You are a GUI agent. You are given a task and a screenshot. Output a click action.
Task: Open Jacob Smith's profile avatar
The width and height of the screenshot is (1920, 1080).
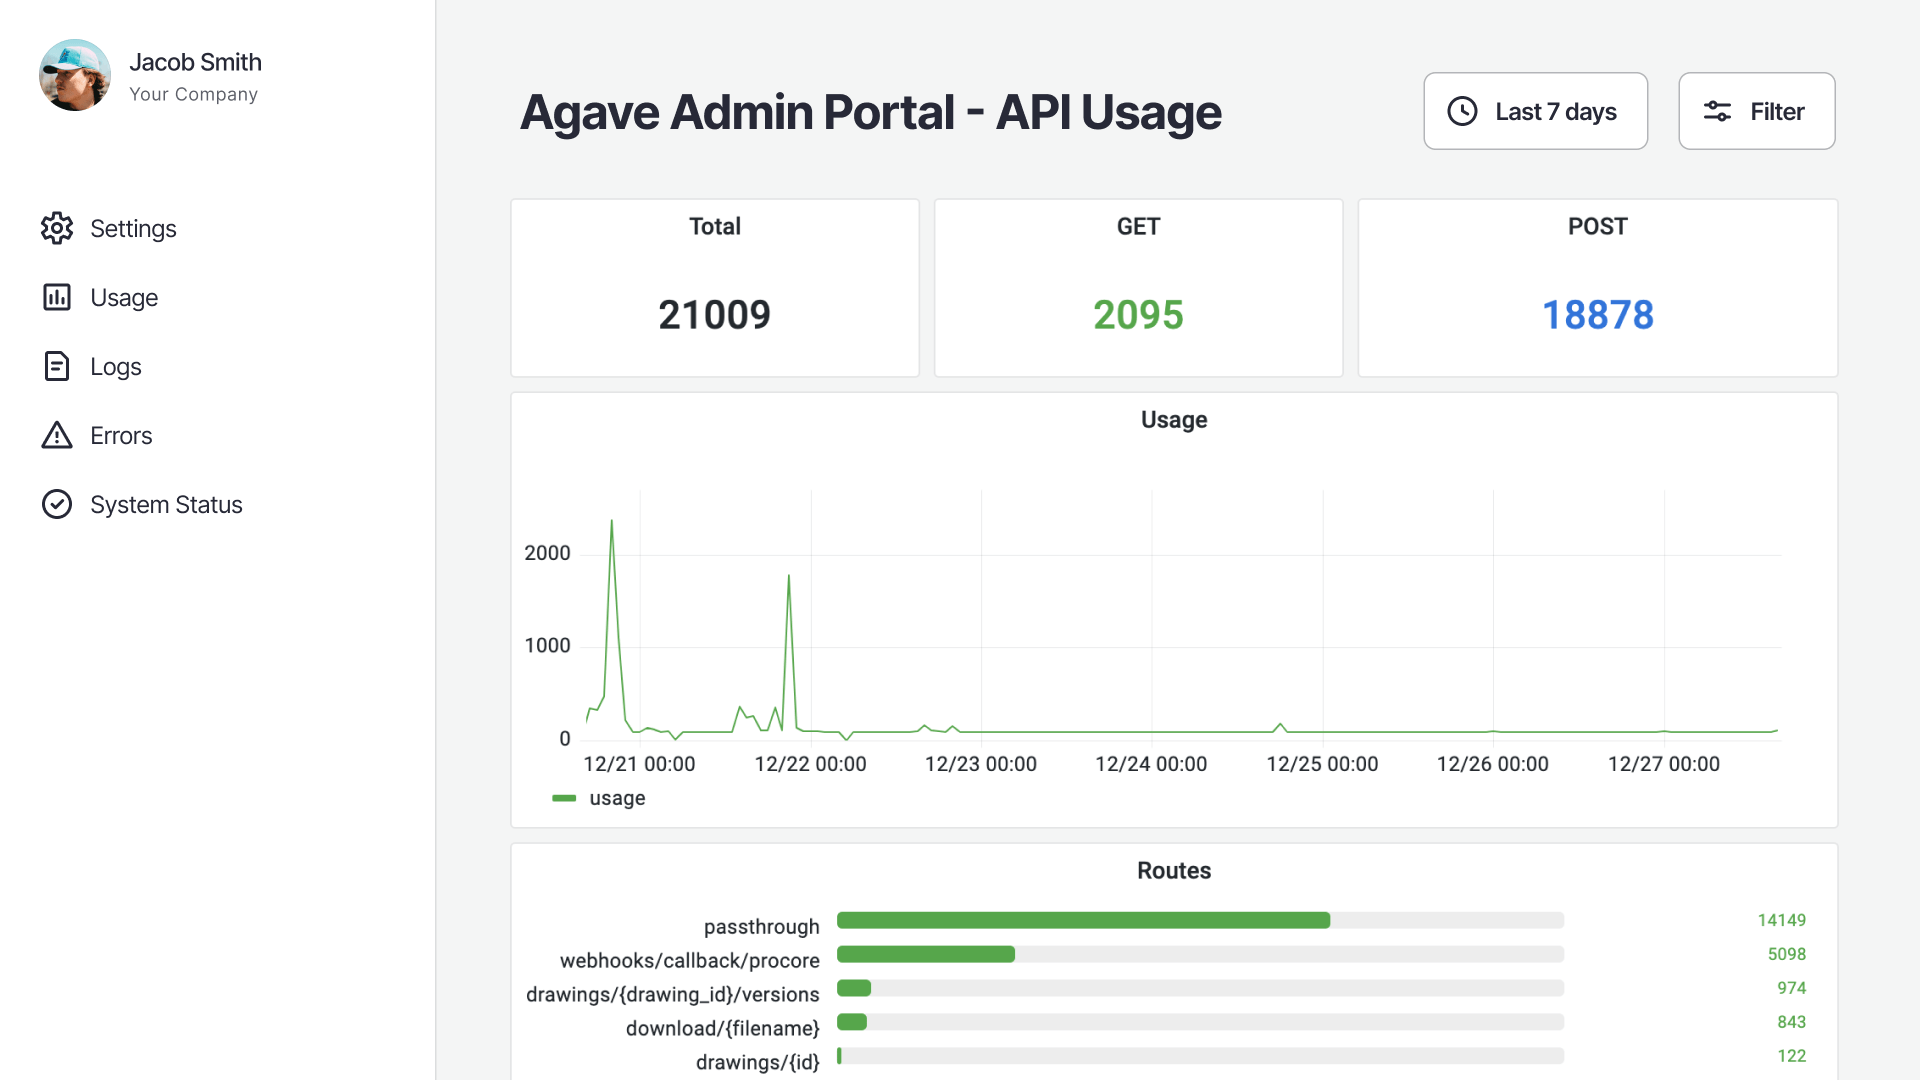pos(75,75)
